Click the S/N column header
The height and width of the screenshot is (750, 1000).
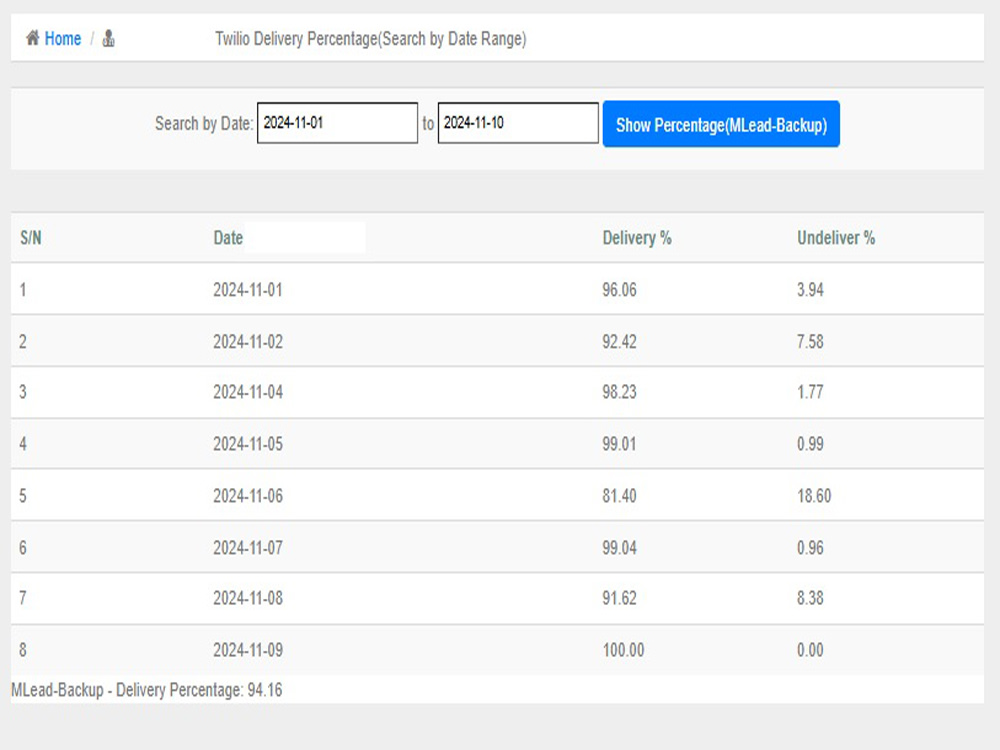click(31, 238)
